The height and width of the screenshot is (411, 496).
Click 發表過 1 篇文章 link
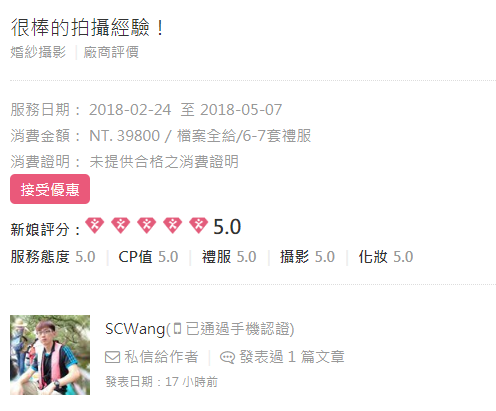click(x=292, y=357)
